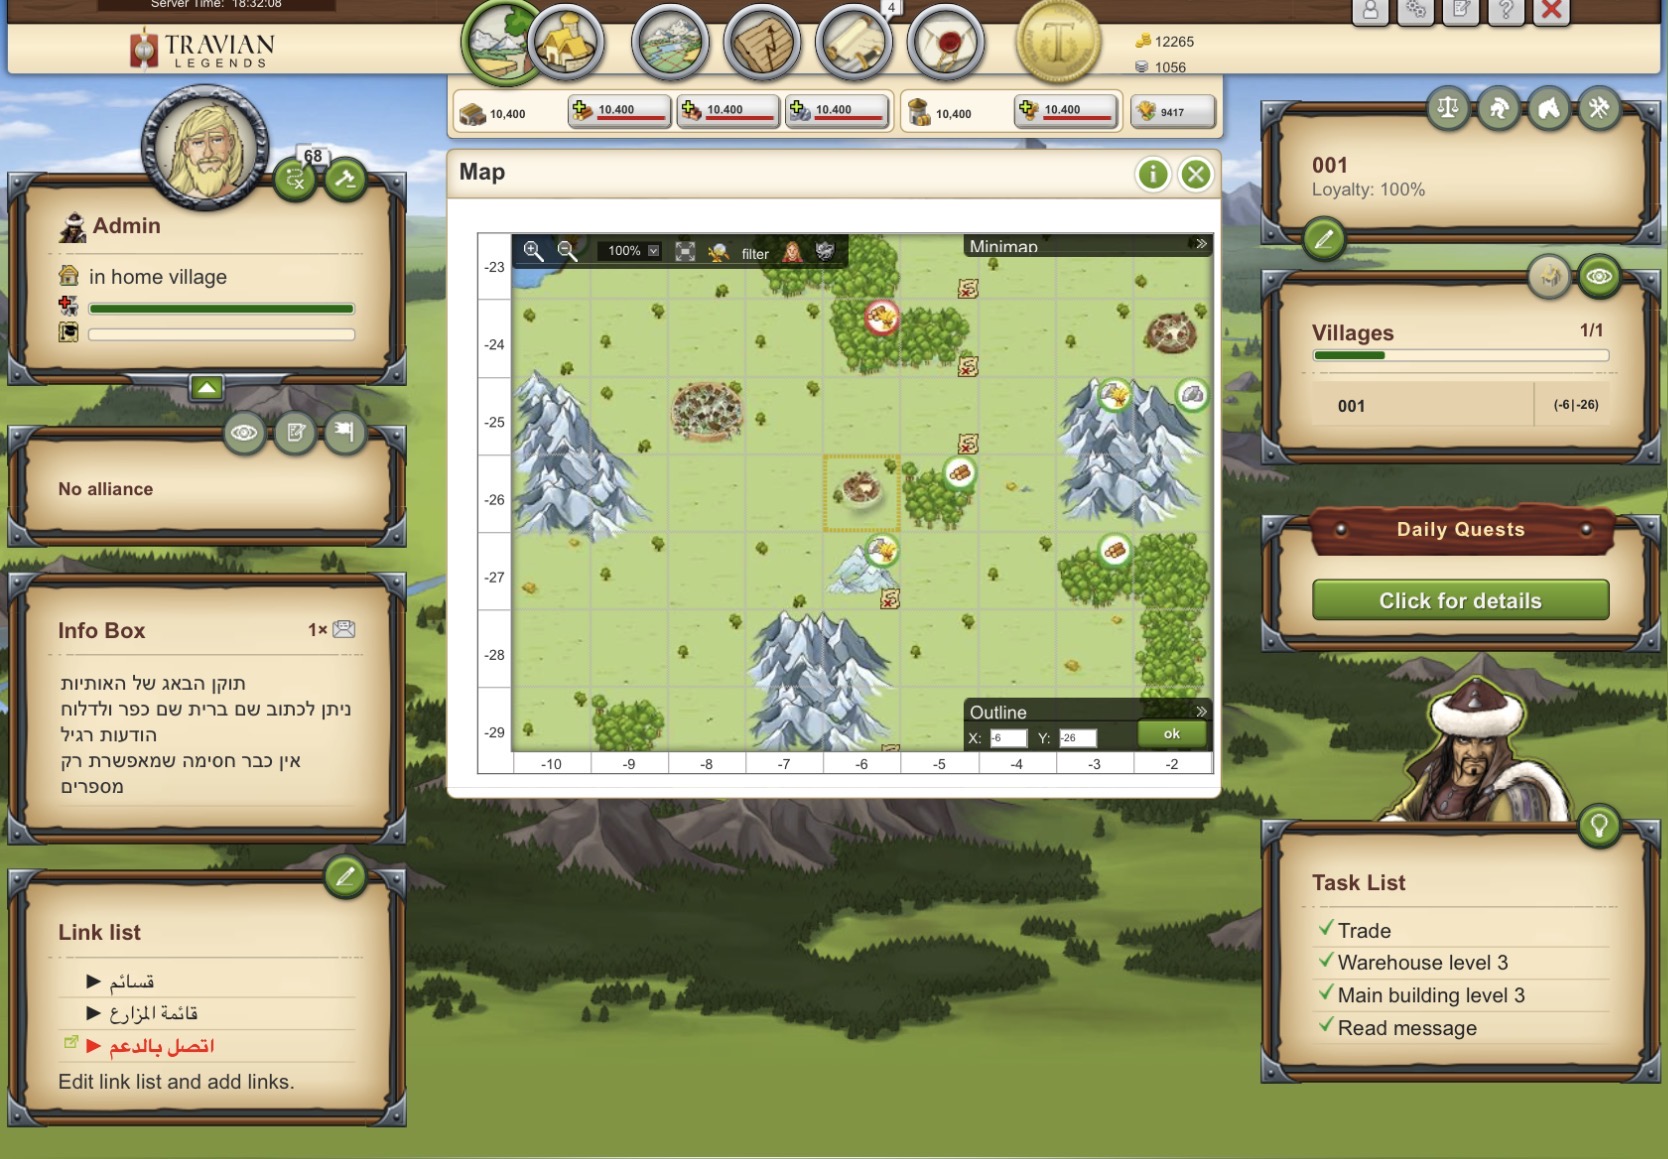
Task: Toggle village watch with the eye icon
Action: coord(1600,278)
